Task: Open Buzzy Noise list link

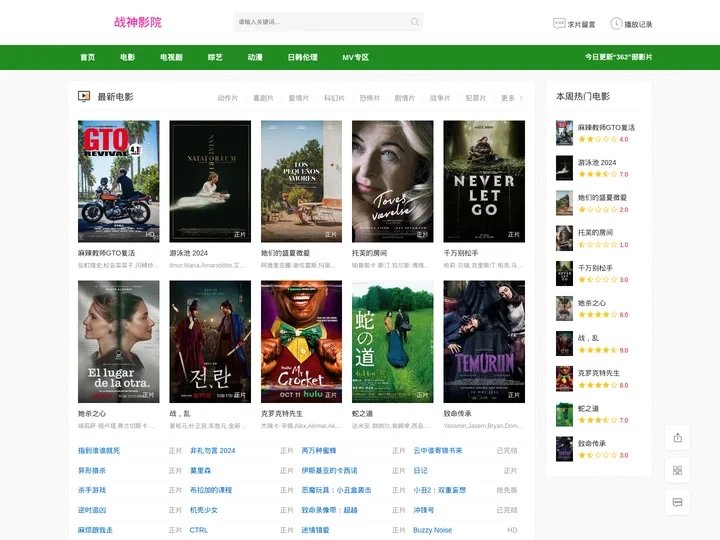Action: 433,530
